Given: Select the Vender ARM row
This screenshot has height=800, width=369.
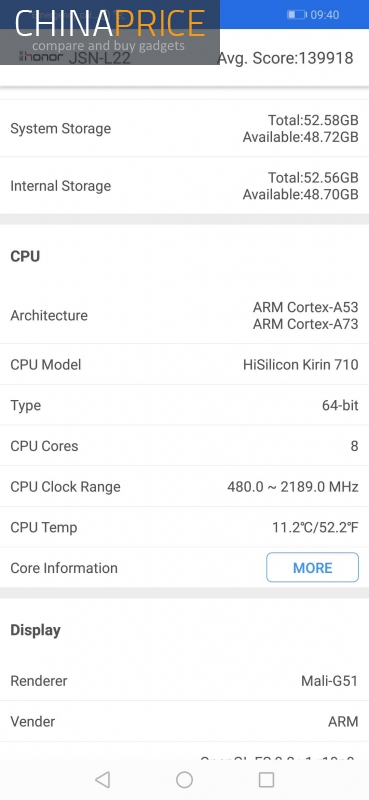Looking at the screenshot, I should pyautogui.click(x=184, y=721).
